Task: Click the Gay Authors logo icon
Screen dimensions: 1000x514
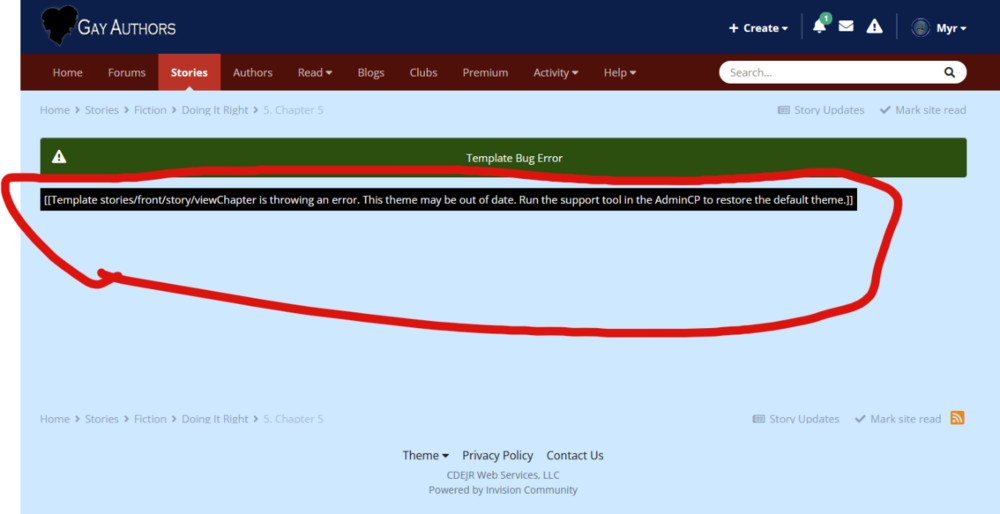Action: coord(59,26)
